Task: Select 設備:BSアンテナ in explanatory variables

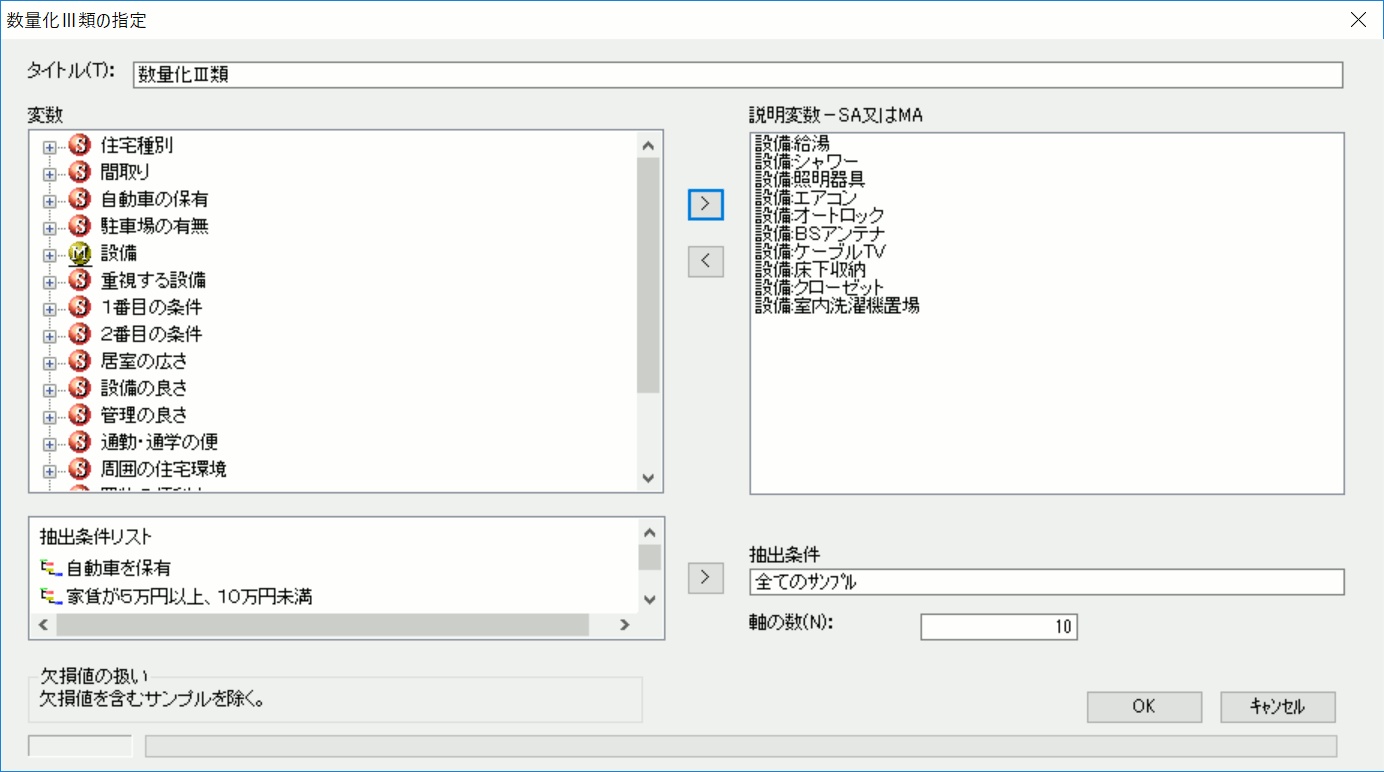Action: point(821,233)
